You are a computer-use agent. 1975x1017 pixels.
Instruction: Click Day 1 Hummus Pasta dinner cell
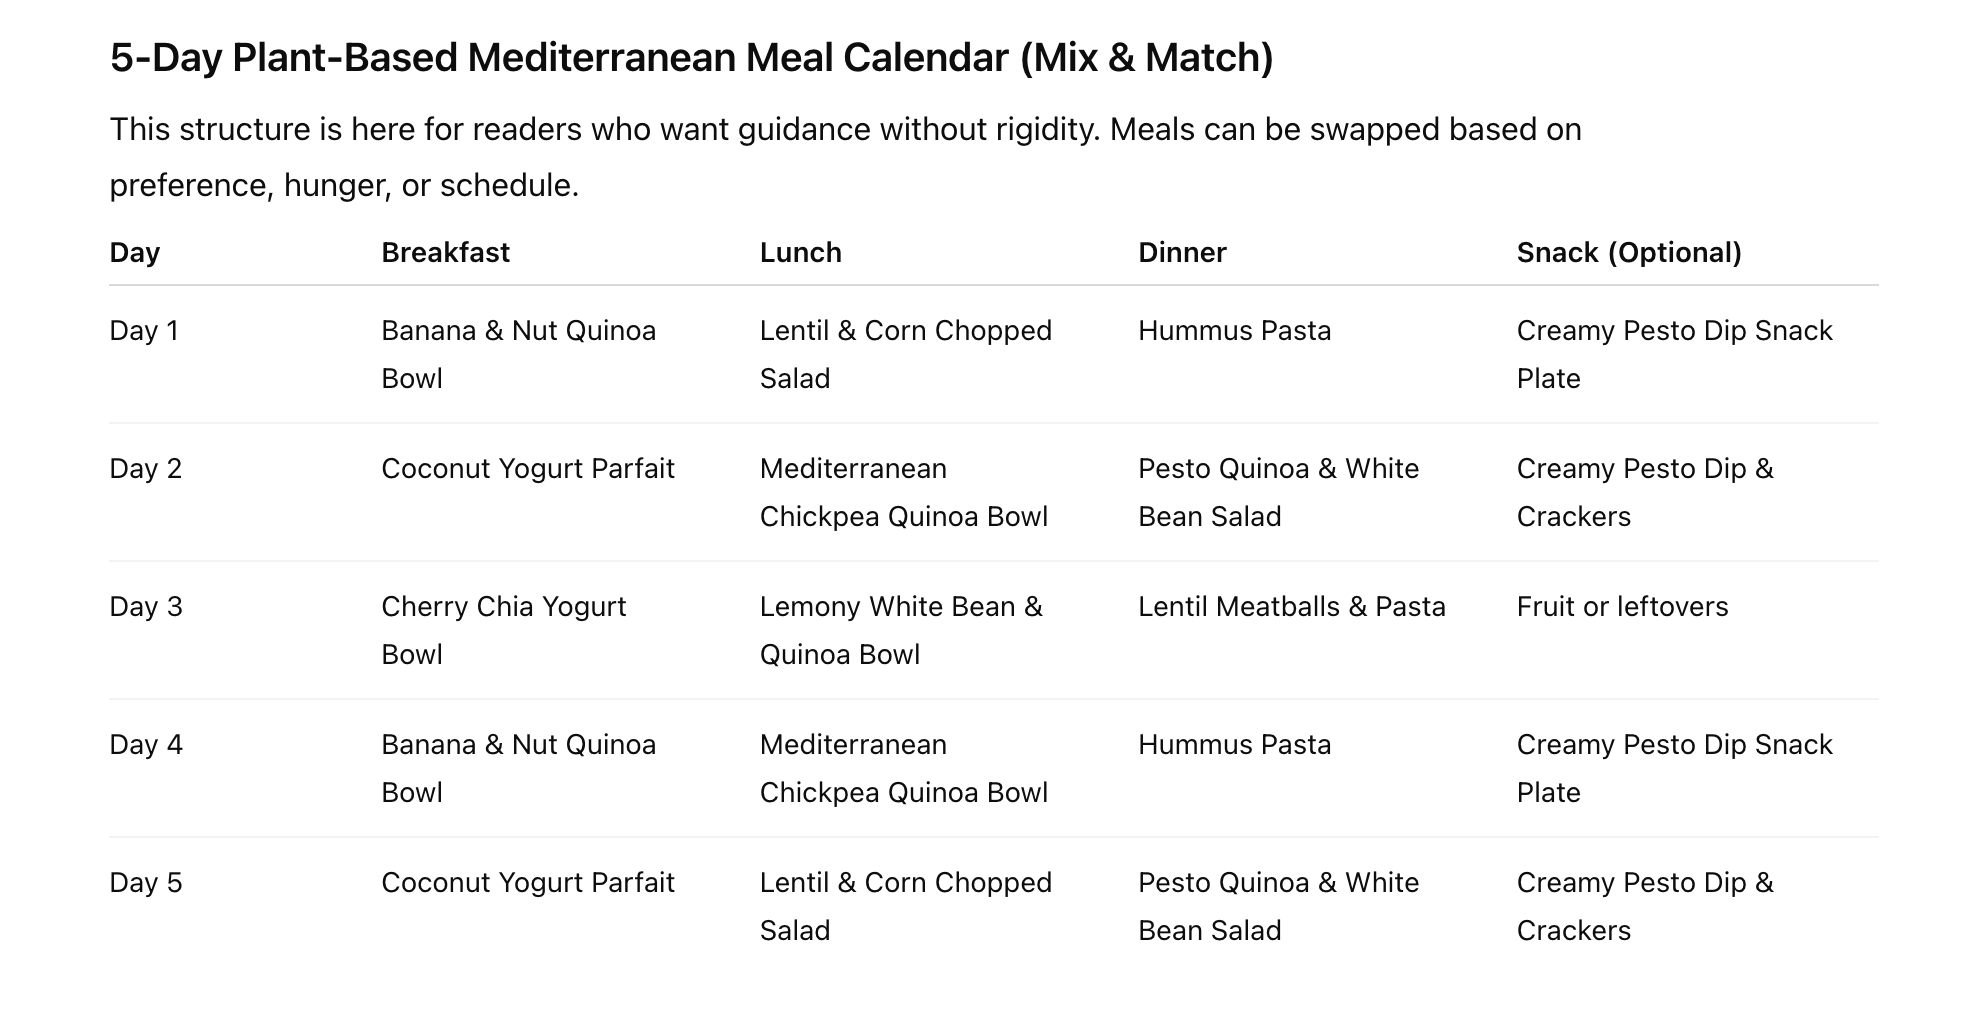[1234, 331]
